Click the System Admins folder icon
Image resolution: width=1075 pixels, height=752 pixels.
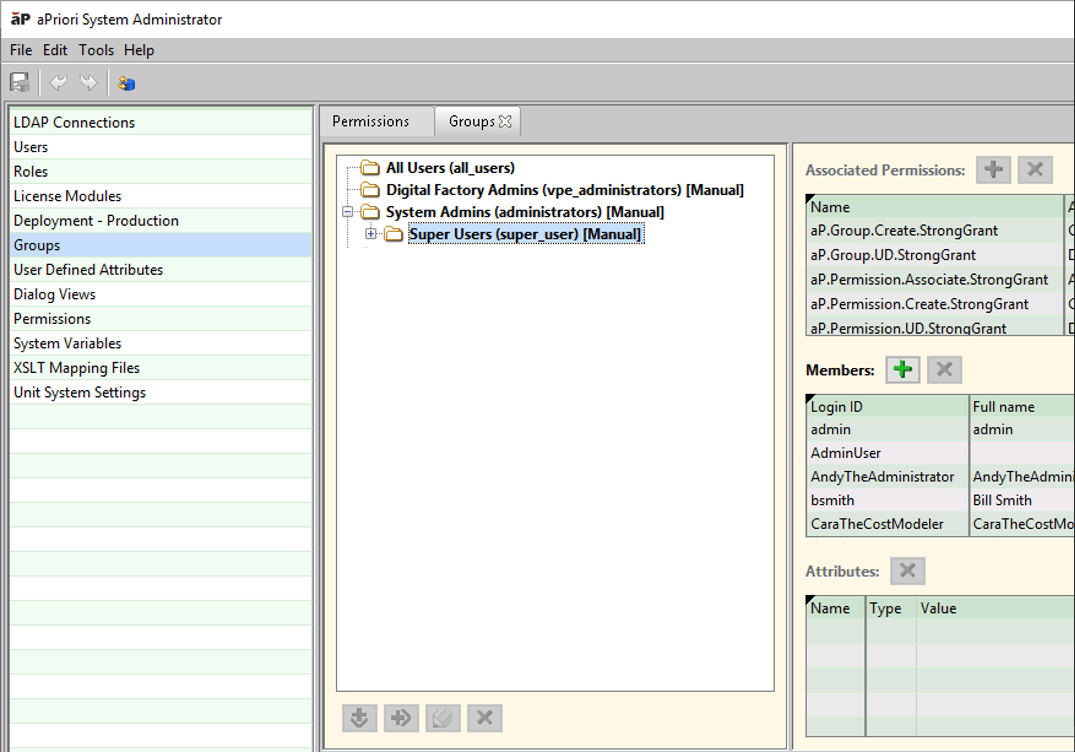[x=370, y=212]
